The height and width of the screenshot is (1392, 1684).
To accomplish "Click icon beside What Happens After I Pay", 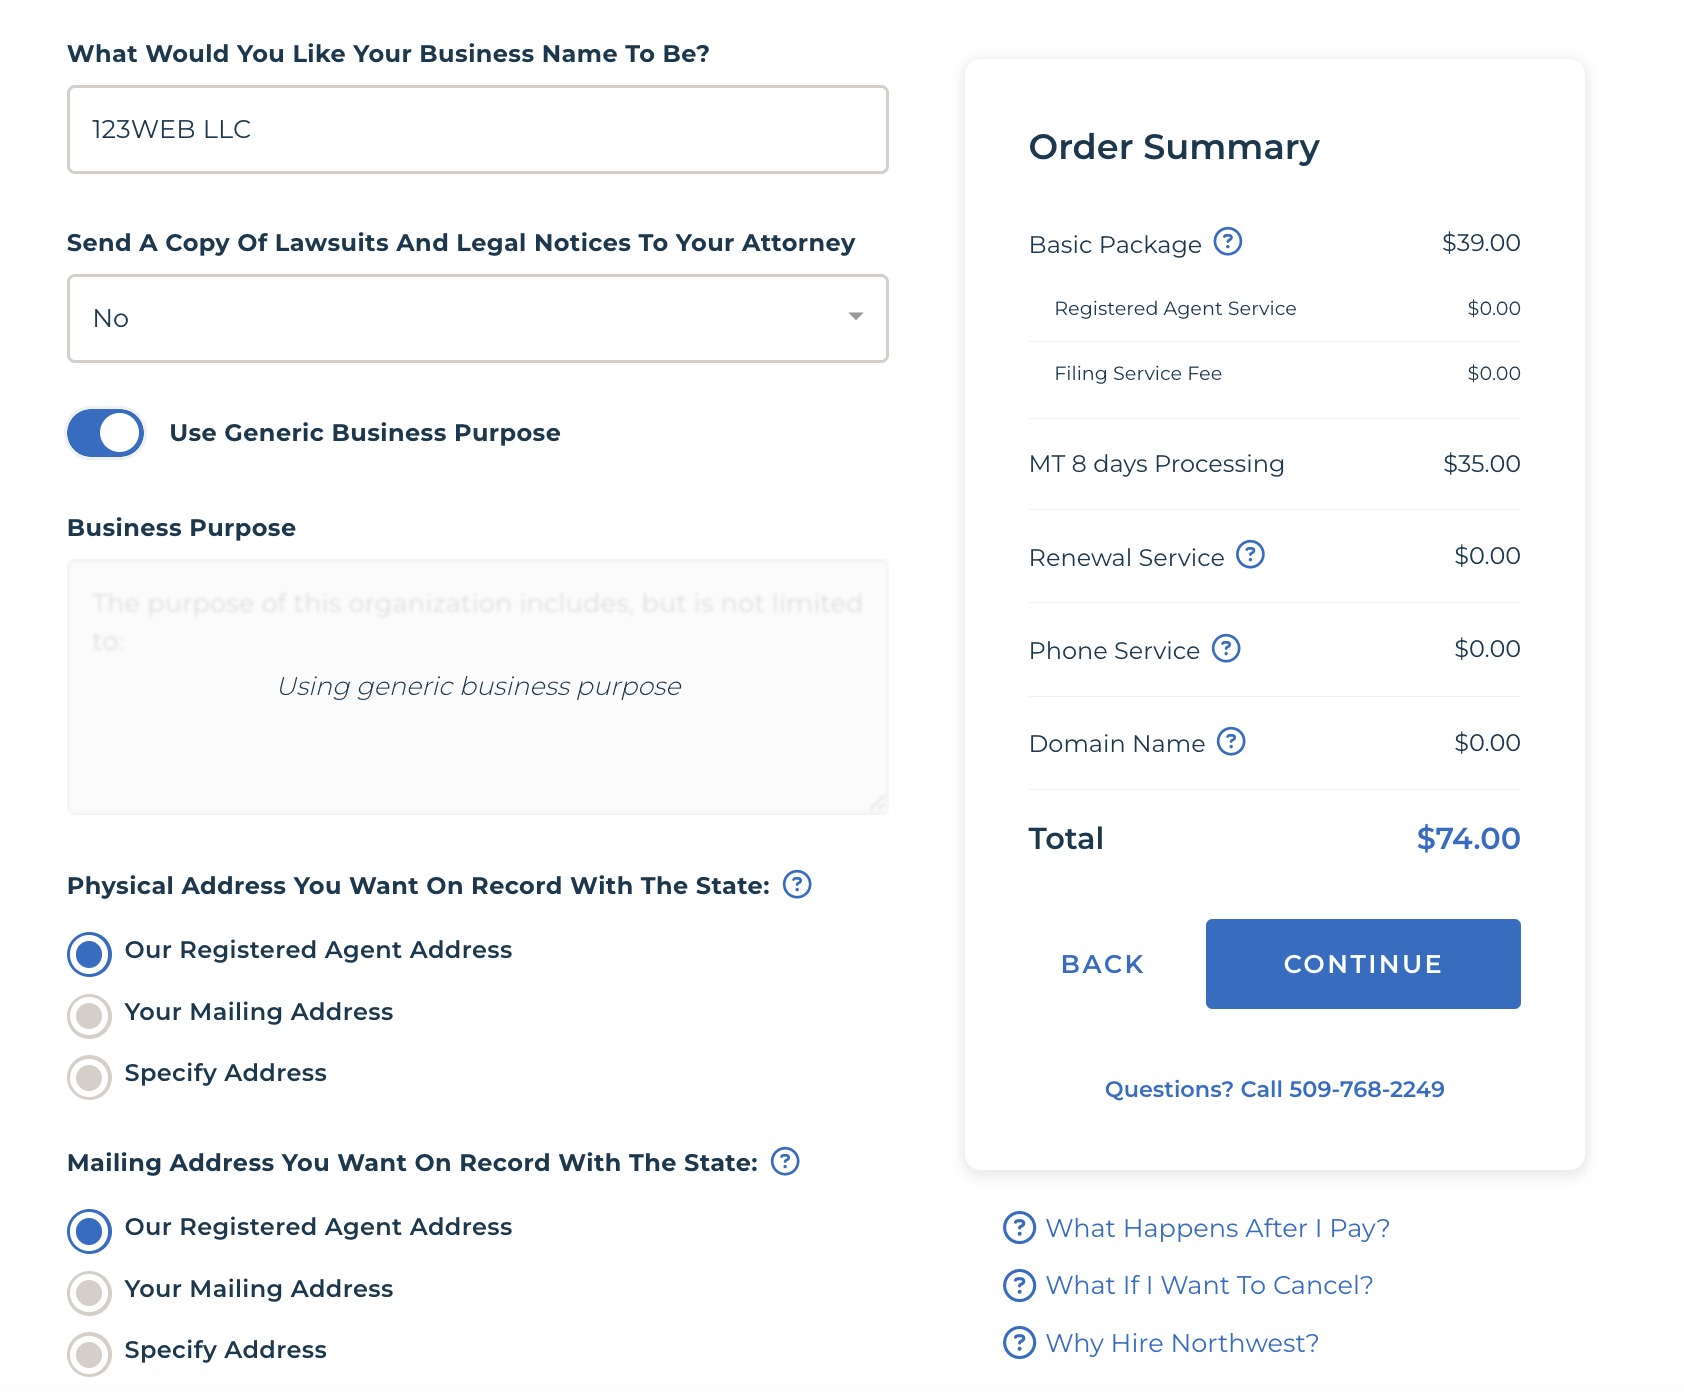I will [x=1019, y=1228].
